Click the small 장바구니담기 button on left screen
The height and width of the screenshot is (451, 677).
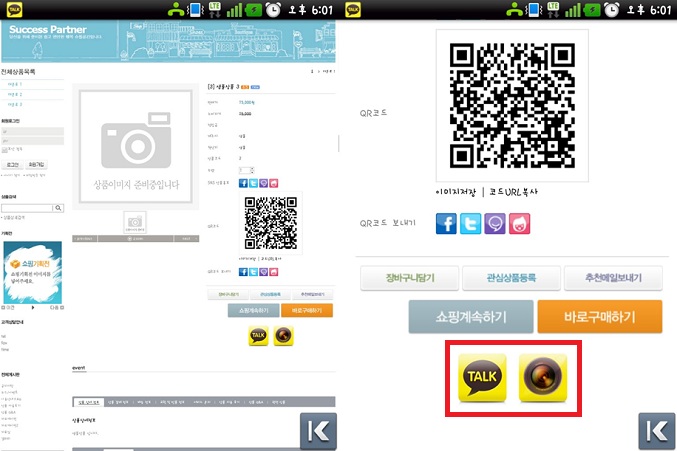coord(228,294)
